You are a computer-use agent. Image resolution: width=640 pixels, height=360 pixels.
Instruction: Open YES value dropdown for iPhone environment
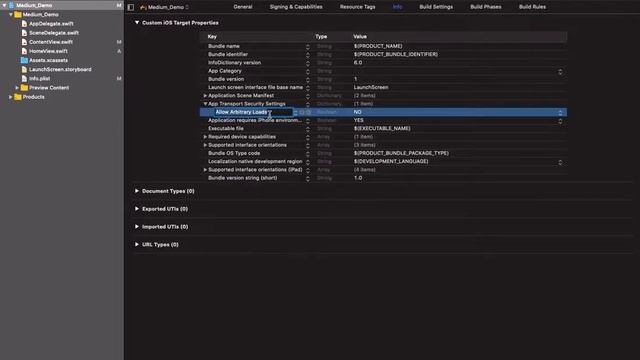[x=560, y=120]
